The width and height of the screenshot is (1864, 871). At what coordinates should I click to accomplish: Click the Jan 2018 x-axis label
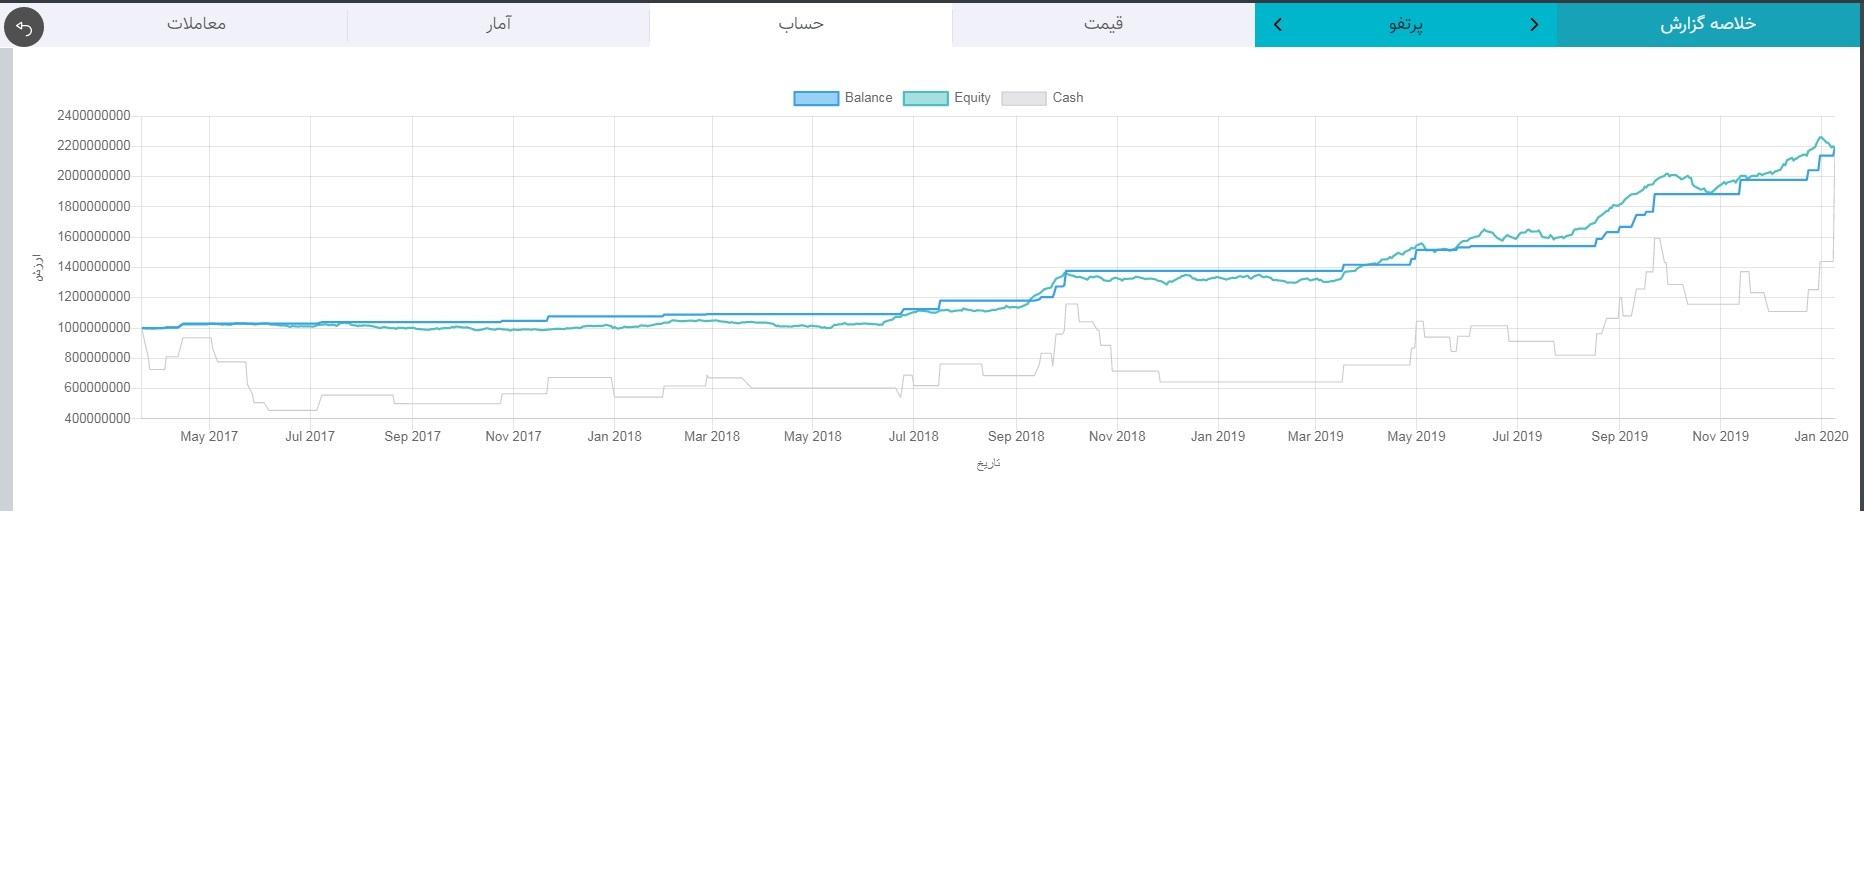pos(614,437)
